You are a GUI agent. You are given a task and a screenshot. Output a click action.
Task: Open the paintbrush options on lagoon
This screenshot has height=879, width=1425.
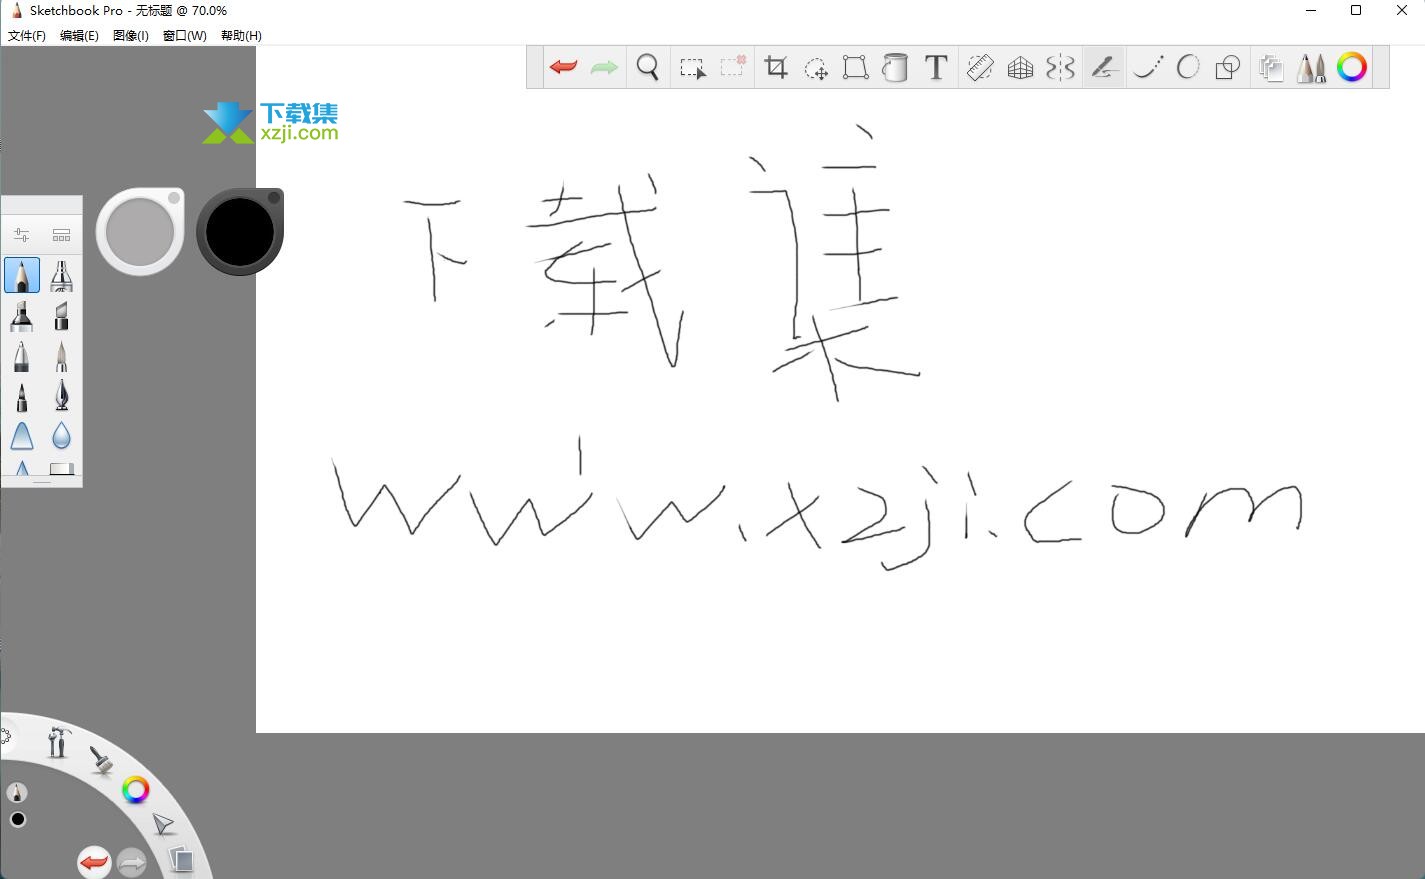point(101,760)
